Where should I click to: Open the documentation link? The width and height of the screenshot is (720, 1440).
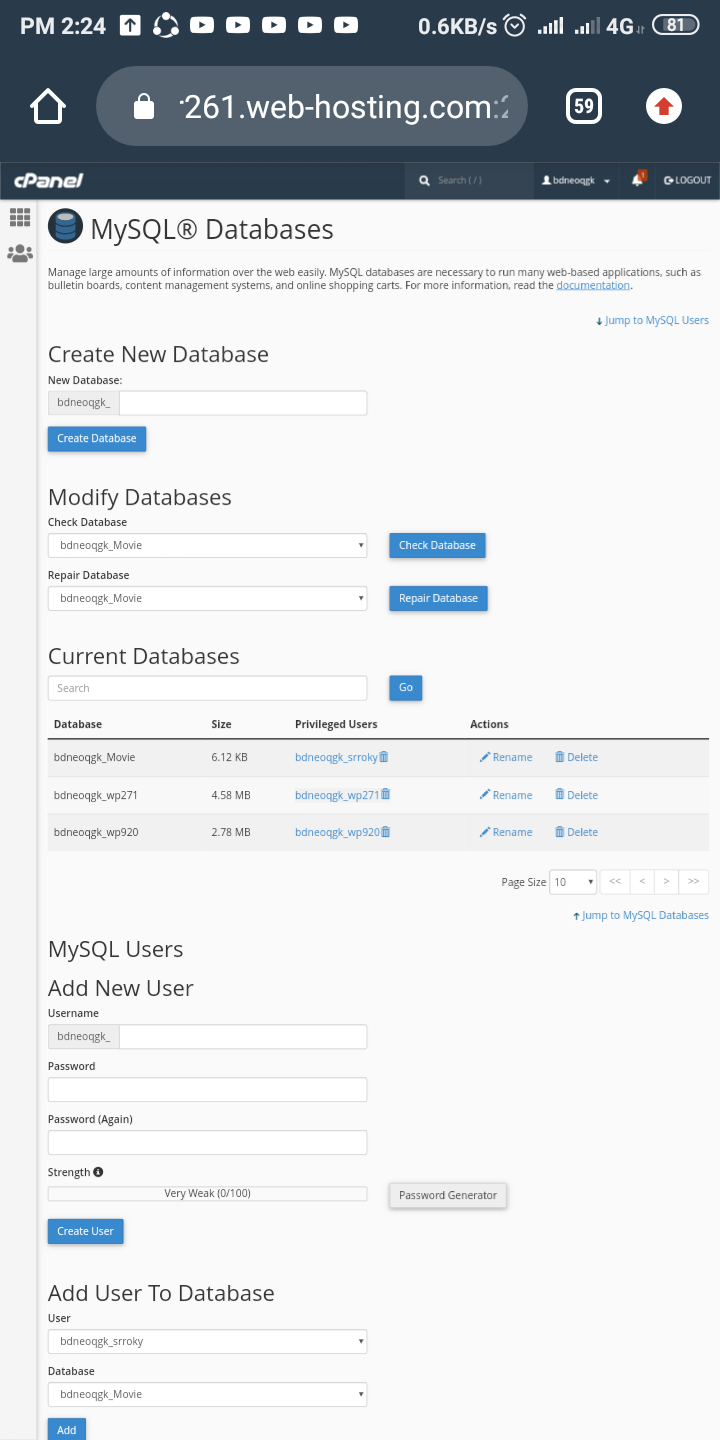click(593, 285)
